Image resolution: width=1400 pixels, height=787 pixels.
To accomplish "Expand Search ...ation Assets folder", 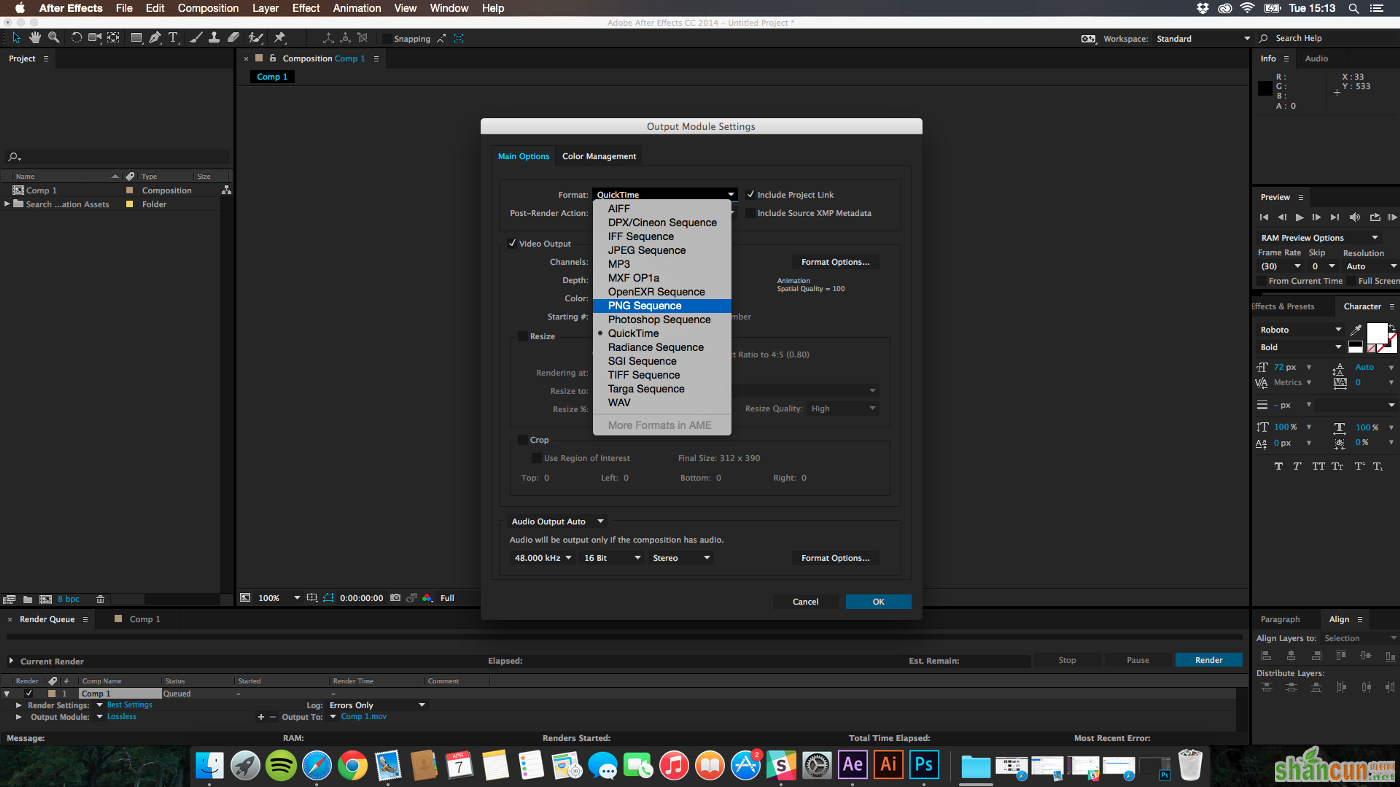I will coord(7,204).
